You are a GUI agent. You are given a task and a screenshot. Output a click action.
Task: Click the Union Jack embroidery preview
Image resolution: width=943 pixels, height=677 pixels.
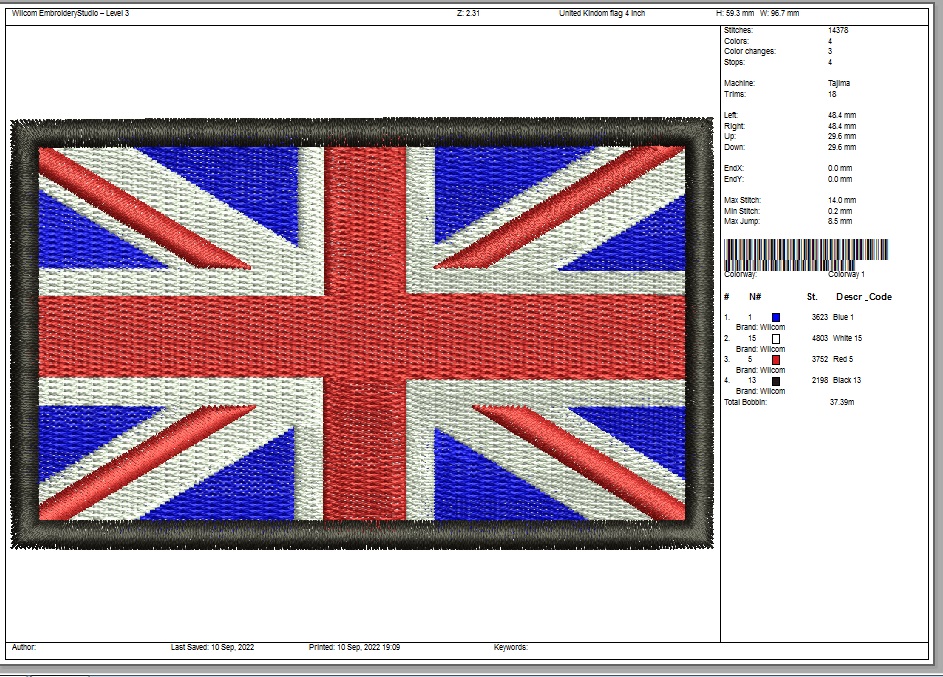[x=362, y=334]
